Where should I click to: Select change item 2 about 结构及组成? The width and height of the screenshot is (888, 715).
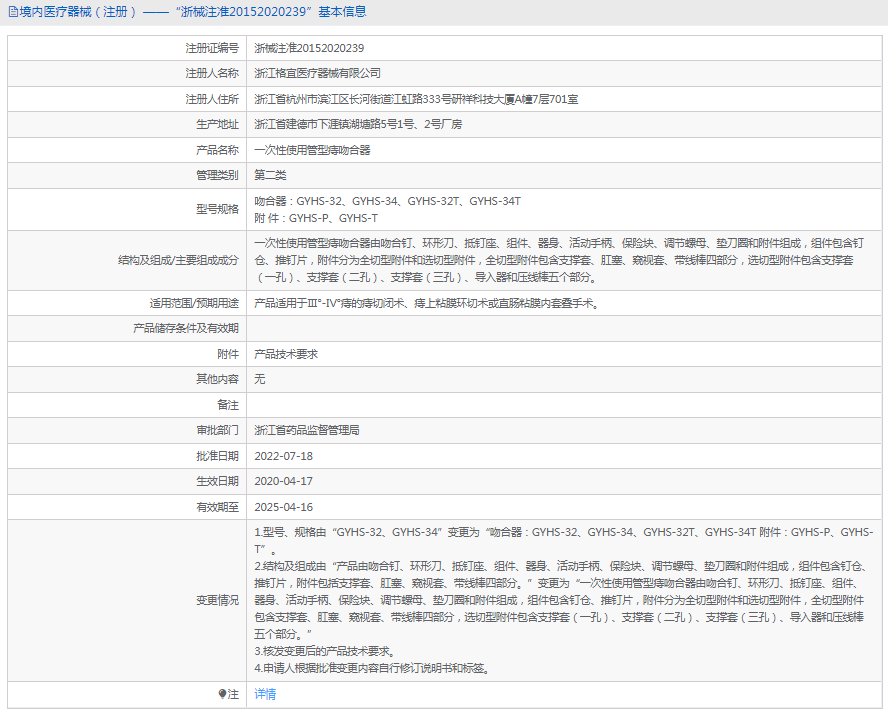click(x=559, y=600)
